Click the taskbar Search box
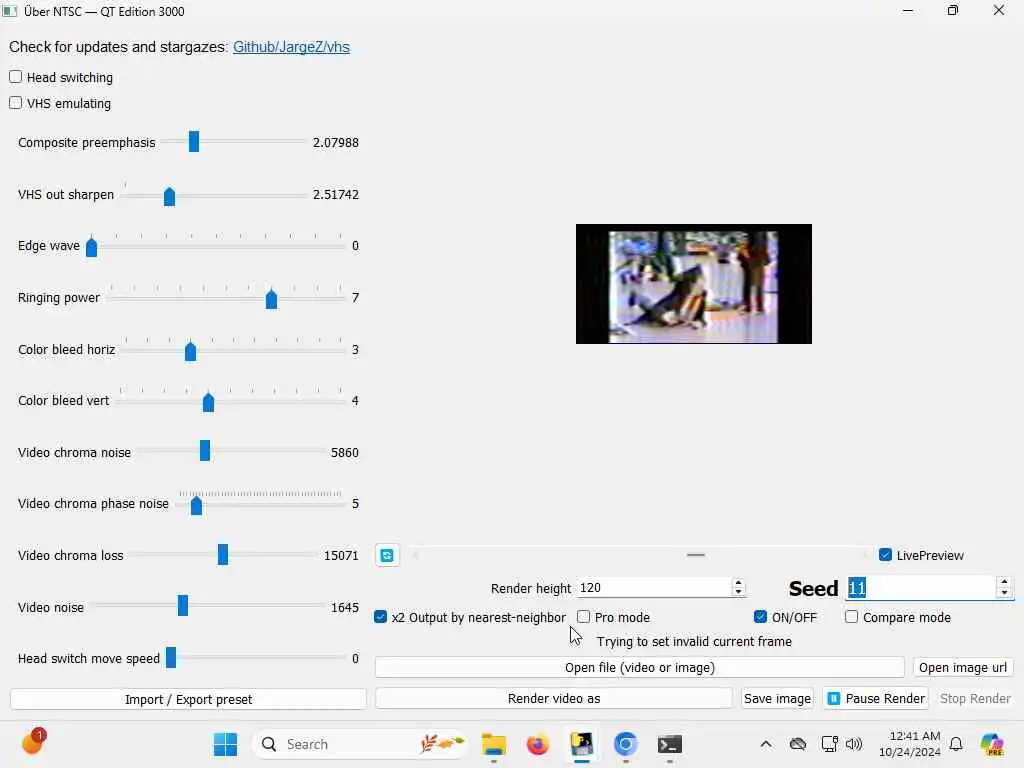This screenshot has width=1024, height=768. pyautogui.click(x=360, y=744)
